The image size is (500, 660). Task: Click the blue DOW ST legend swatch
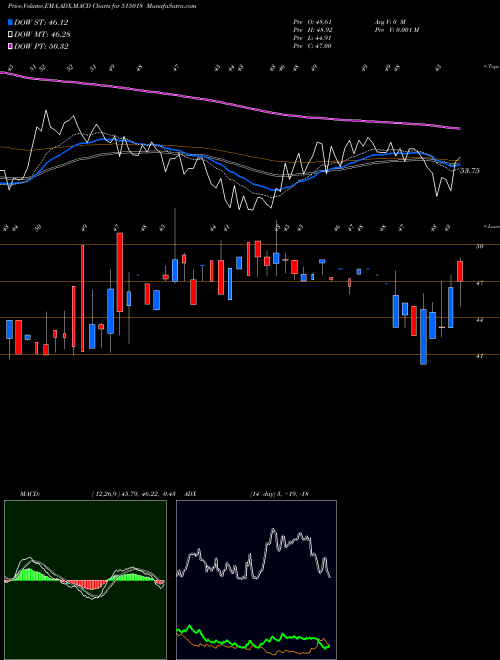point(11,23)
